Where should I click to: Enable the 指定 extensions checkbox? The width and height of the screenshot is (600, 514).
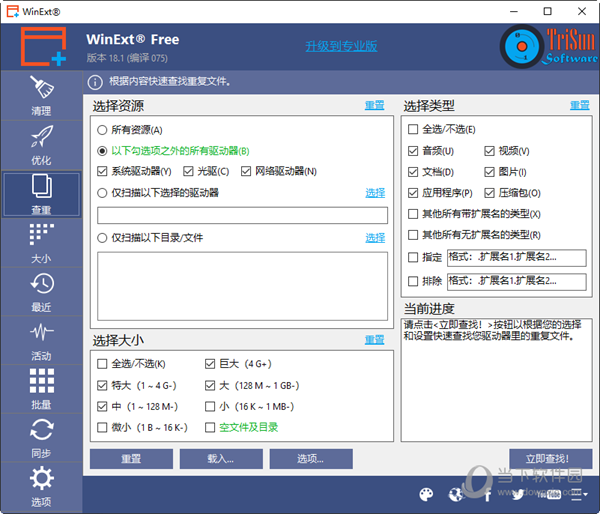pyautogui.click(x=413, y=257)
